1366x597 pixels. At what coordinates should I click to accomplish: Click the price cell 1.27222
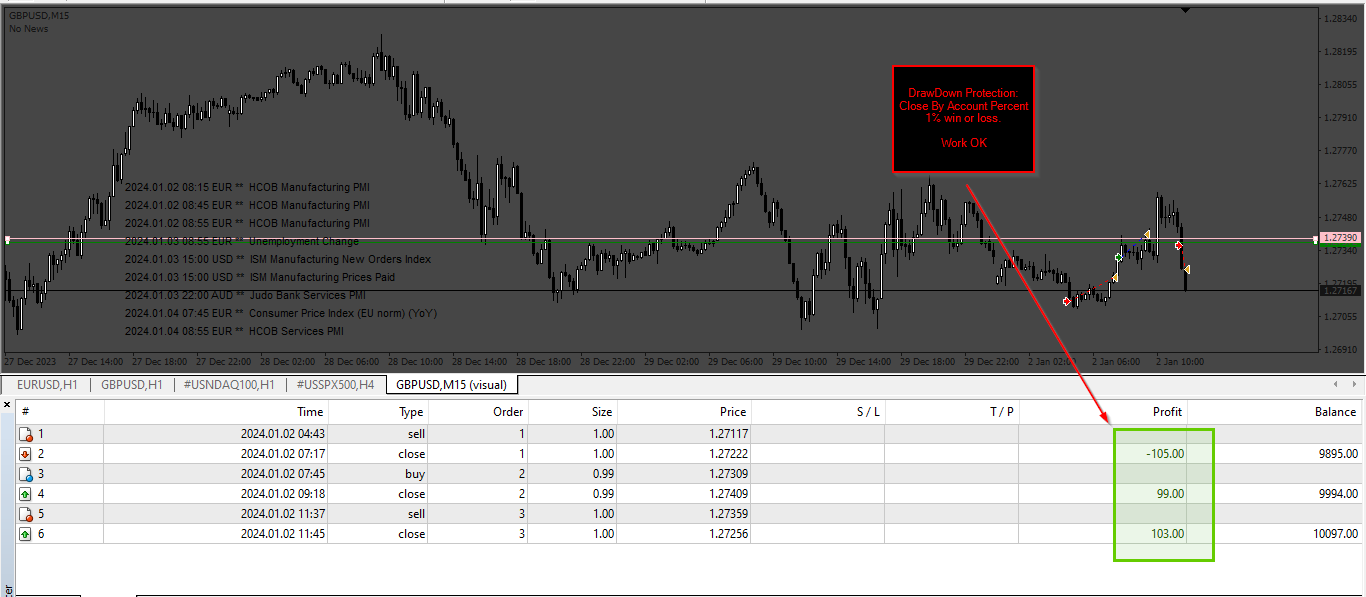click(726, 454)
